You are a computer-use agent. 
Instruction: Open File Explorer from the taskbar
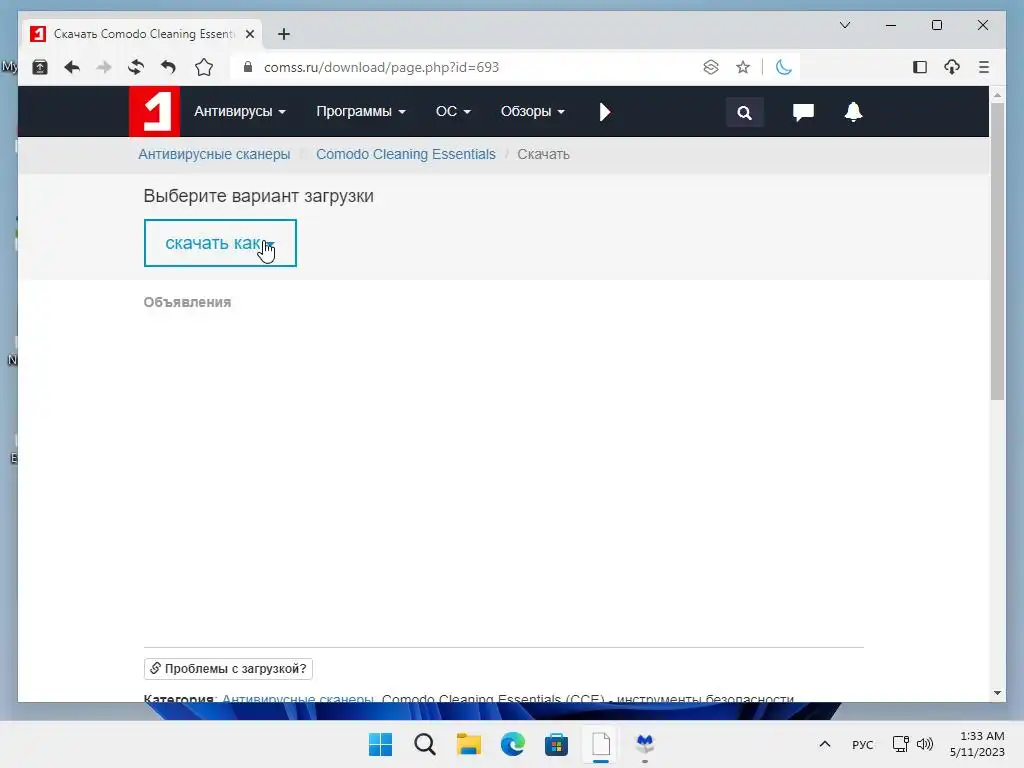pos(468,744)
